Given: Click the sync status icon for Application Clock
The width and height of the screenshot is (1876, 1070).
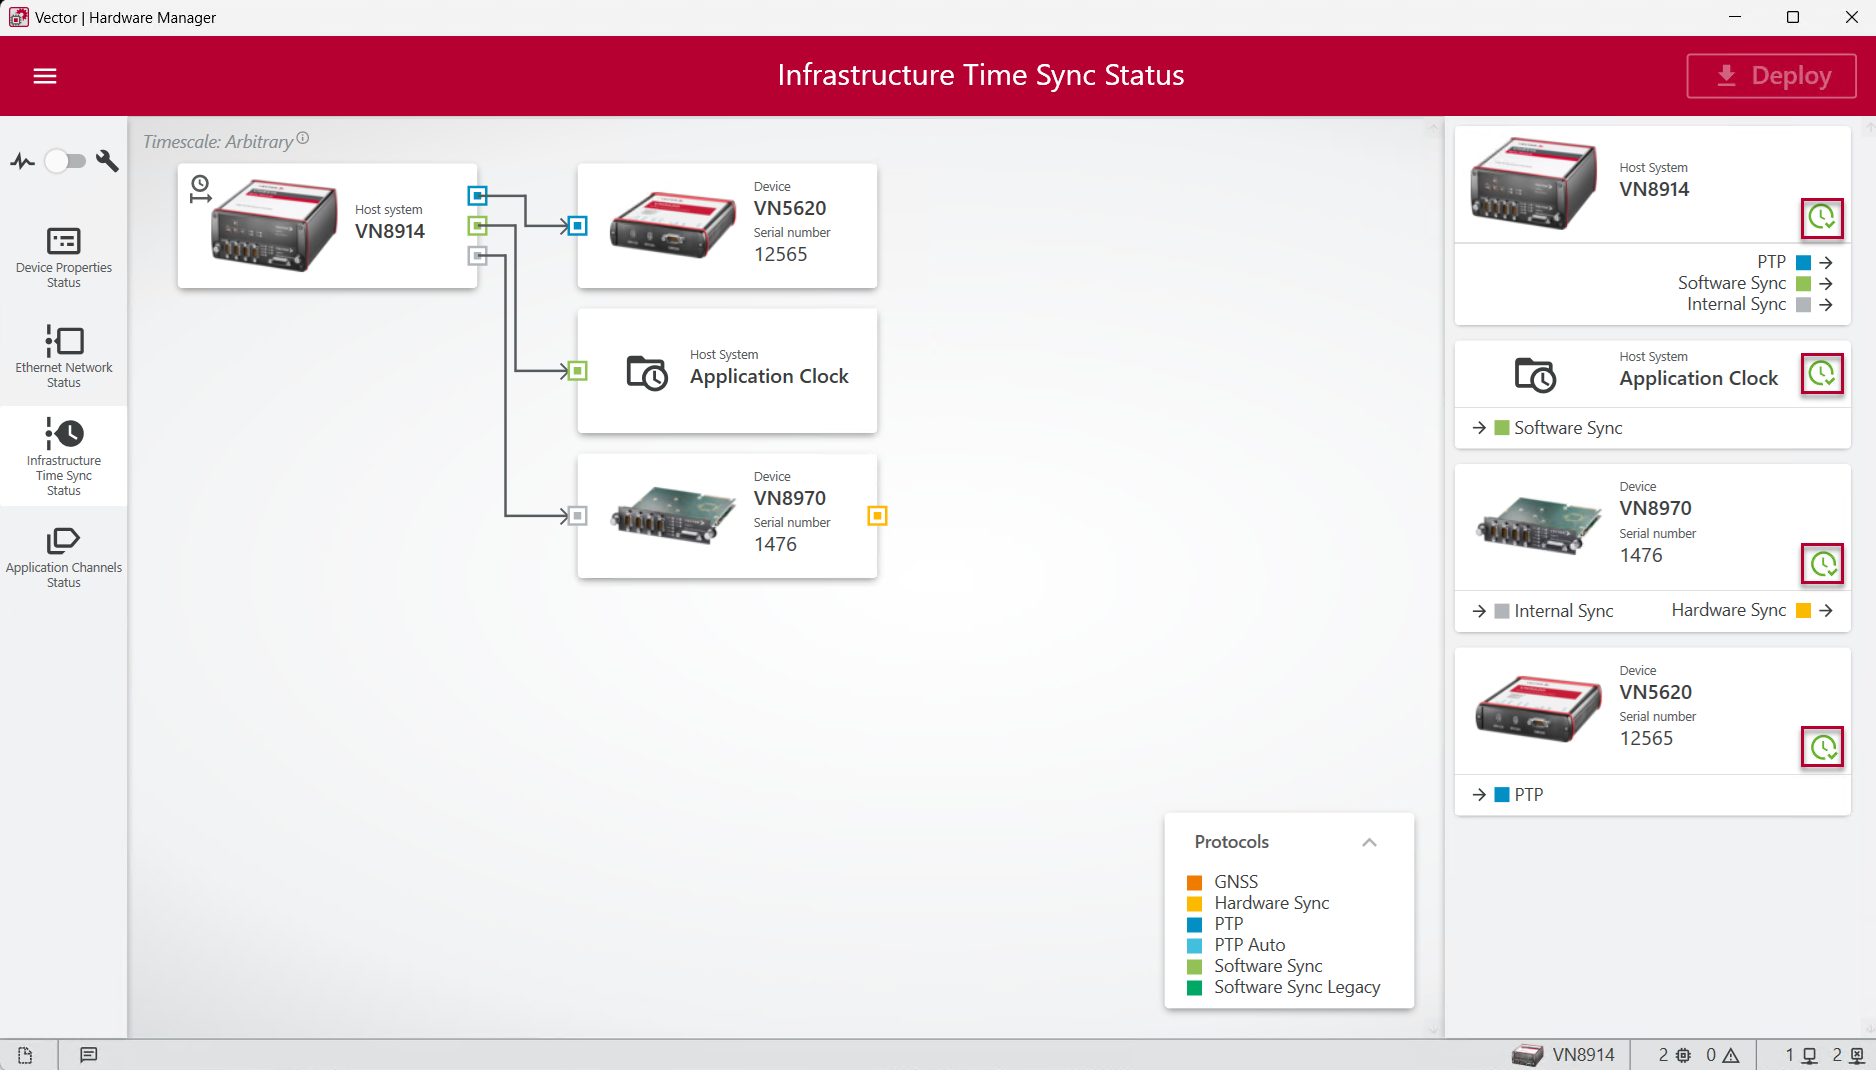Looking at the screenshot, I should [1821, 374].
